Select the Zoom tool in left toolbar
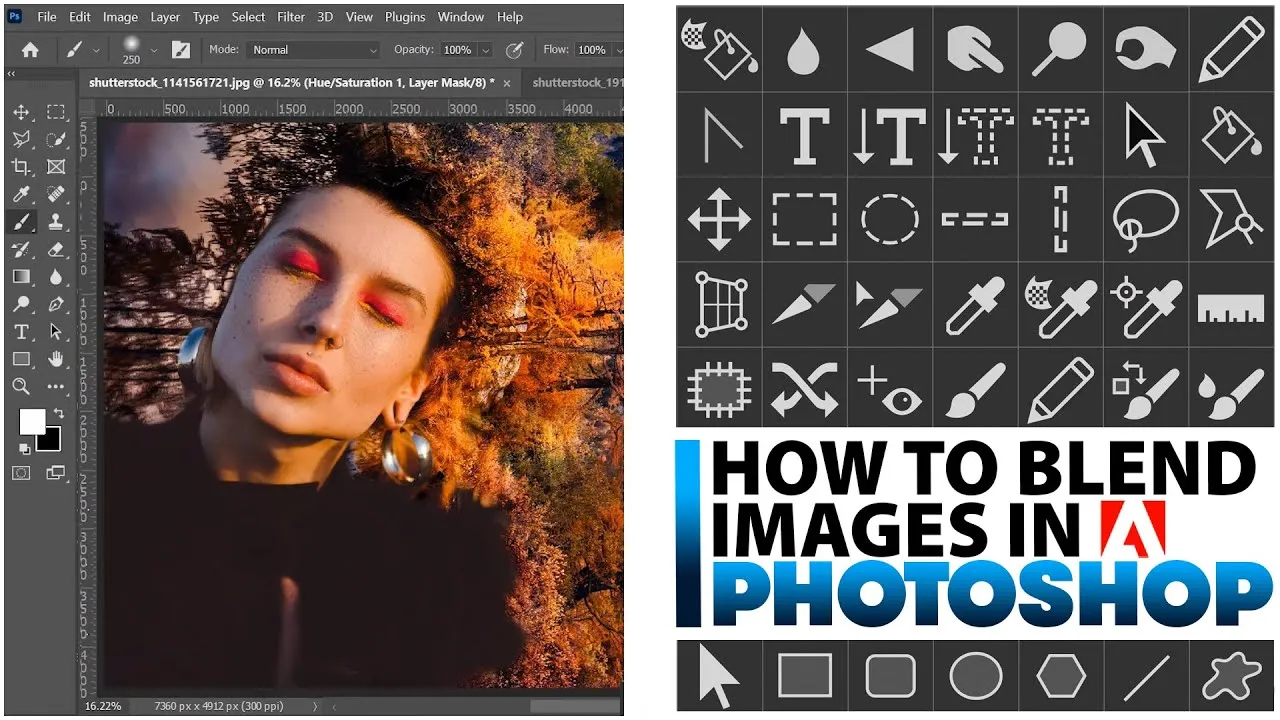This screenshot has height=720, width=1280. coord(21,386)
